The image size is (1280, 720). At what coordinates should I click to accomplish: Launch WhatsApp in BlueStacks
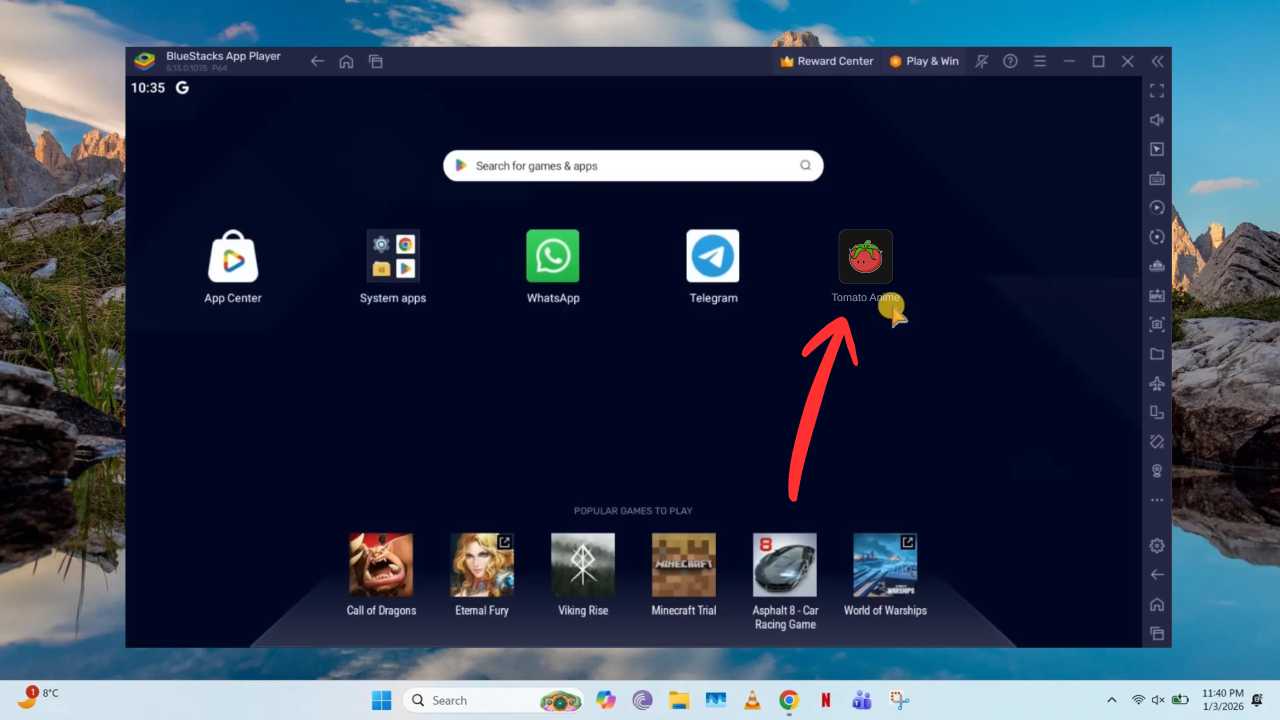tap(553, 256)
